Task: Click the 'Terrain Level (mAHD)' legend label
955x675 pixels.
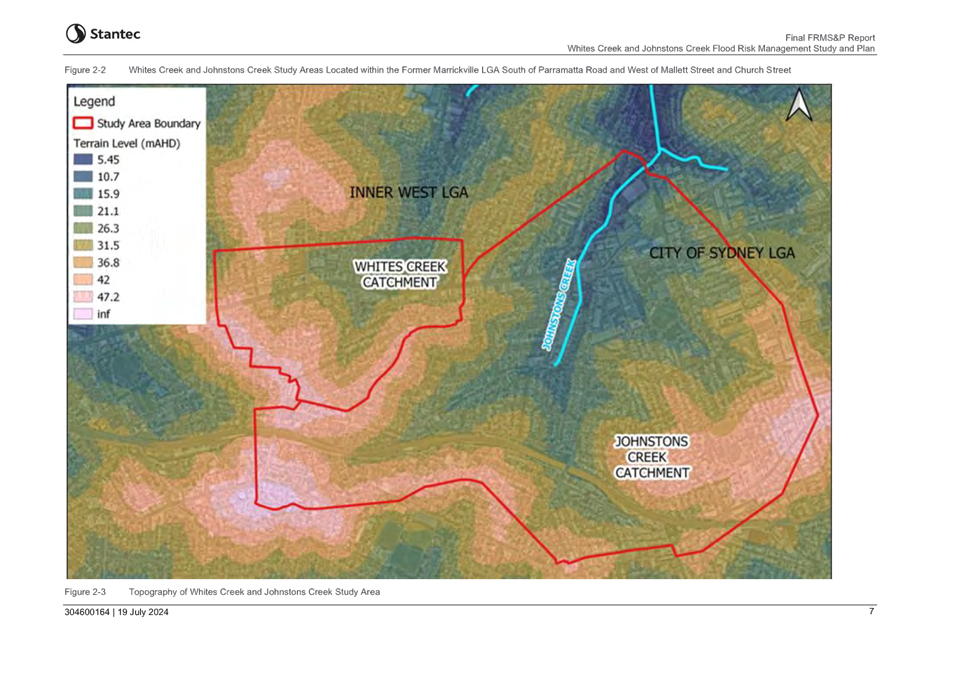Action: [127, 144]
